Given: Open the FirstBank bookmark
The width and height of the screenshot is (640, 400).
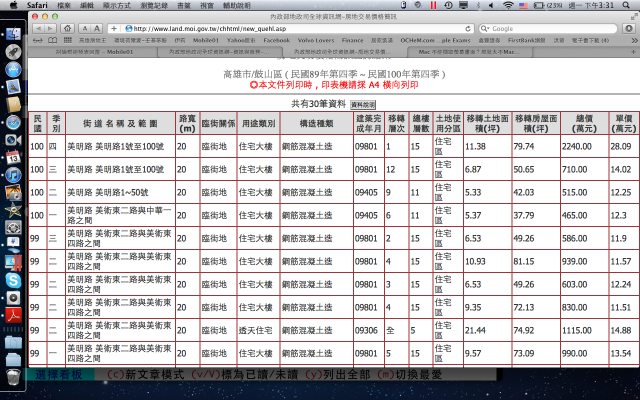Looking at the screenshot, I should pyautogui.click(x=526, y=40).
